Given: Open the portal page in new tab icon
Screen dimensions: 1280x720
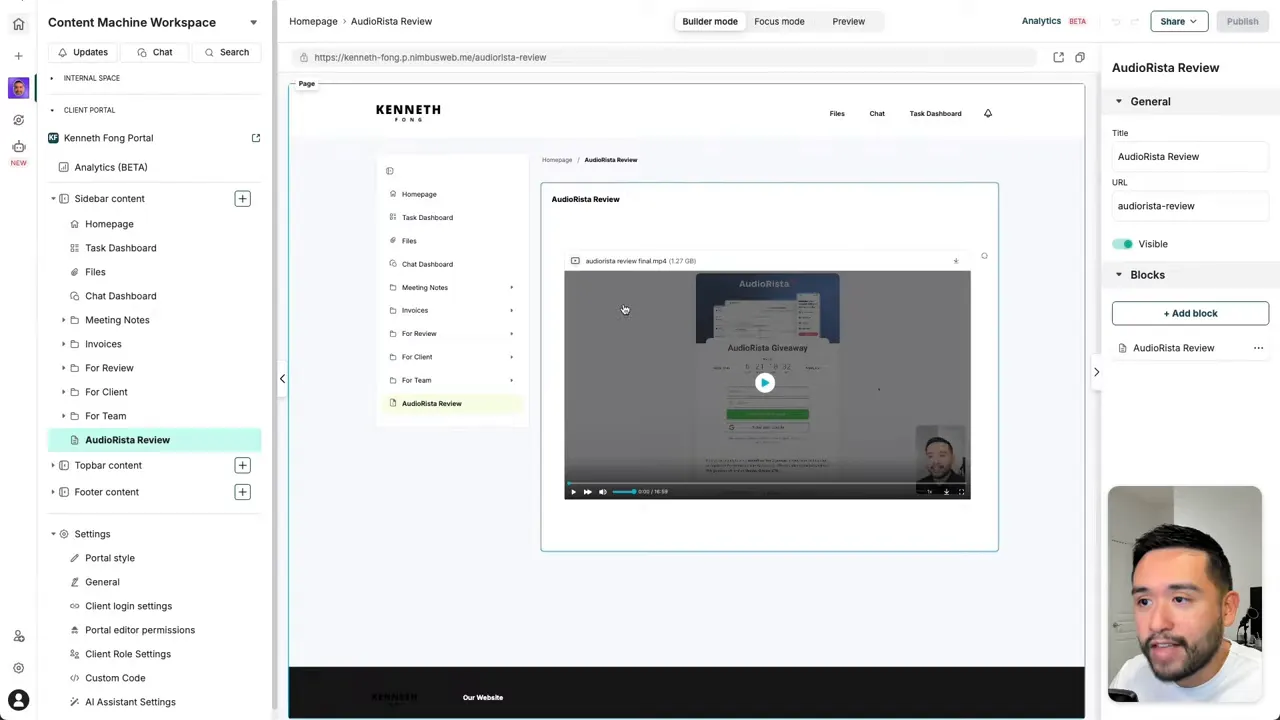Looking at the screenshot, I should pyautogui.click(x=1058, y=57).
